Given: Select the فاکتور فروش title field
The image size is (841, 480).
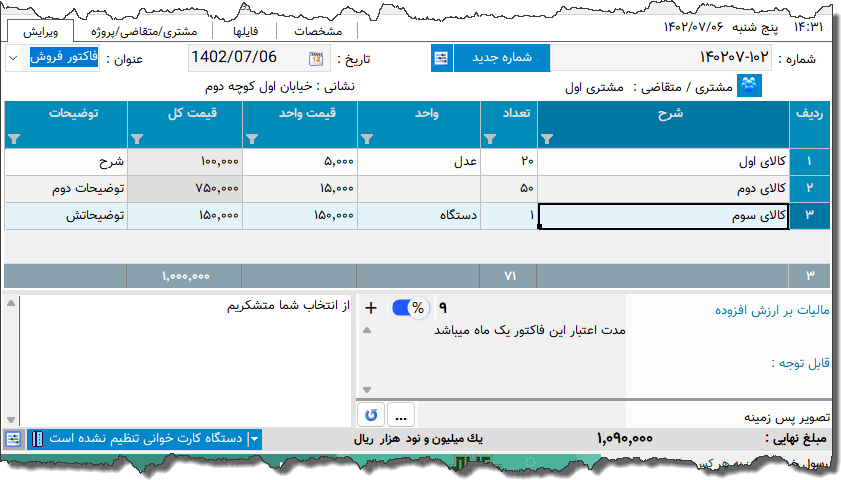Looking at the screenshot, I should tap(64, 57).
